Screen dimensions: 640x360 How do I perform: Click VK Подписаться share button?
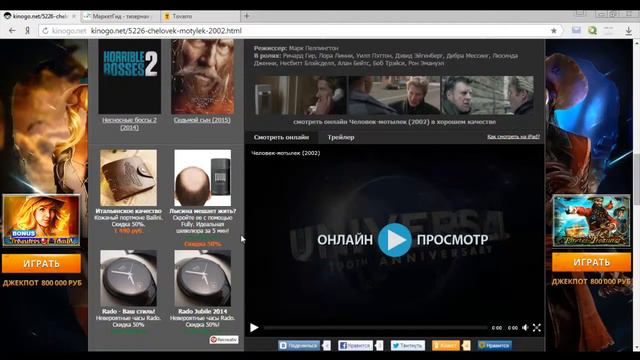299,346
